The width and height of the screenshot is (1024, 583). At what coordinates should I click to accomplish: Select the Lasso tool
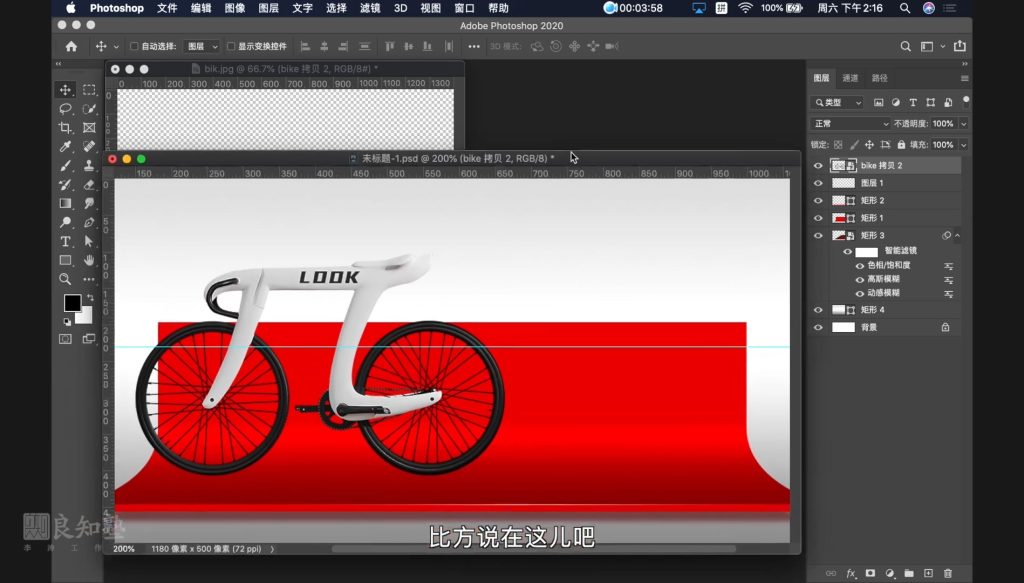point(65,109)
